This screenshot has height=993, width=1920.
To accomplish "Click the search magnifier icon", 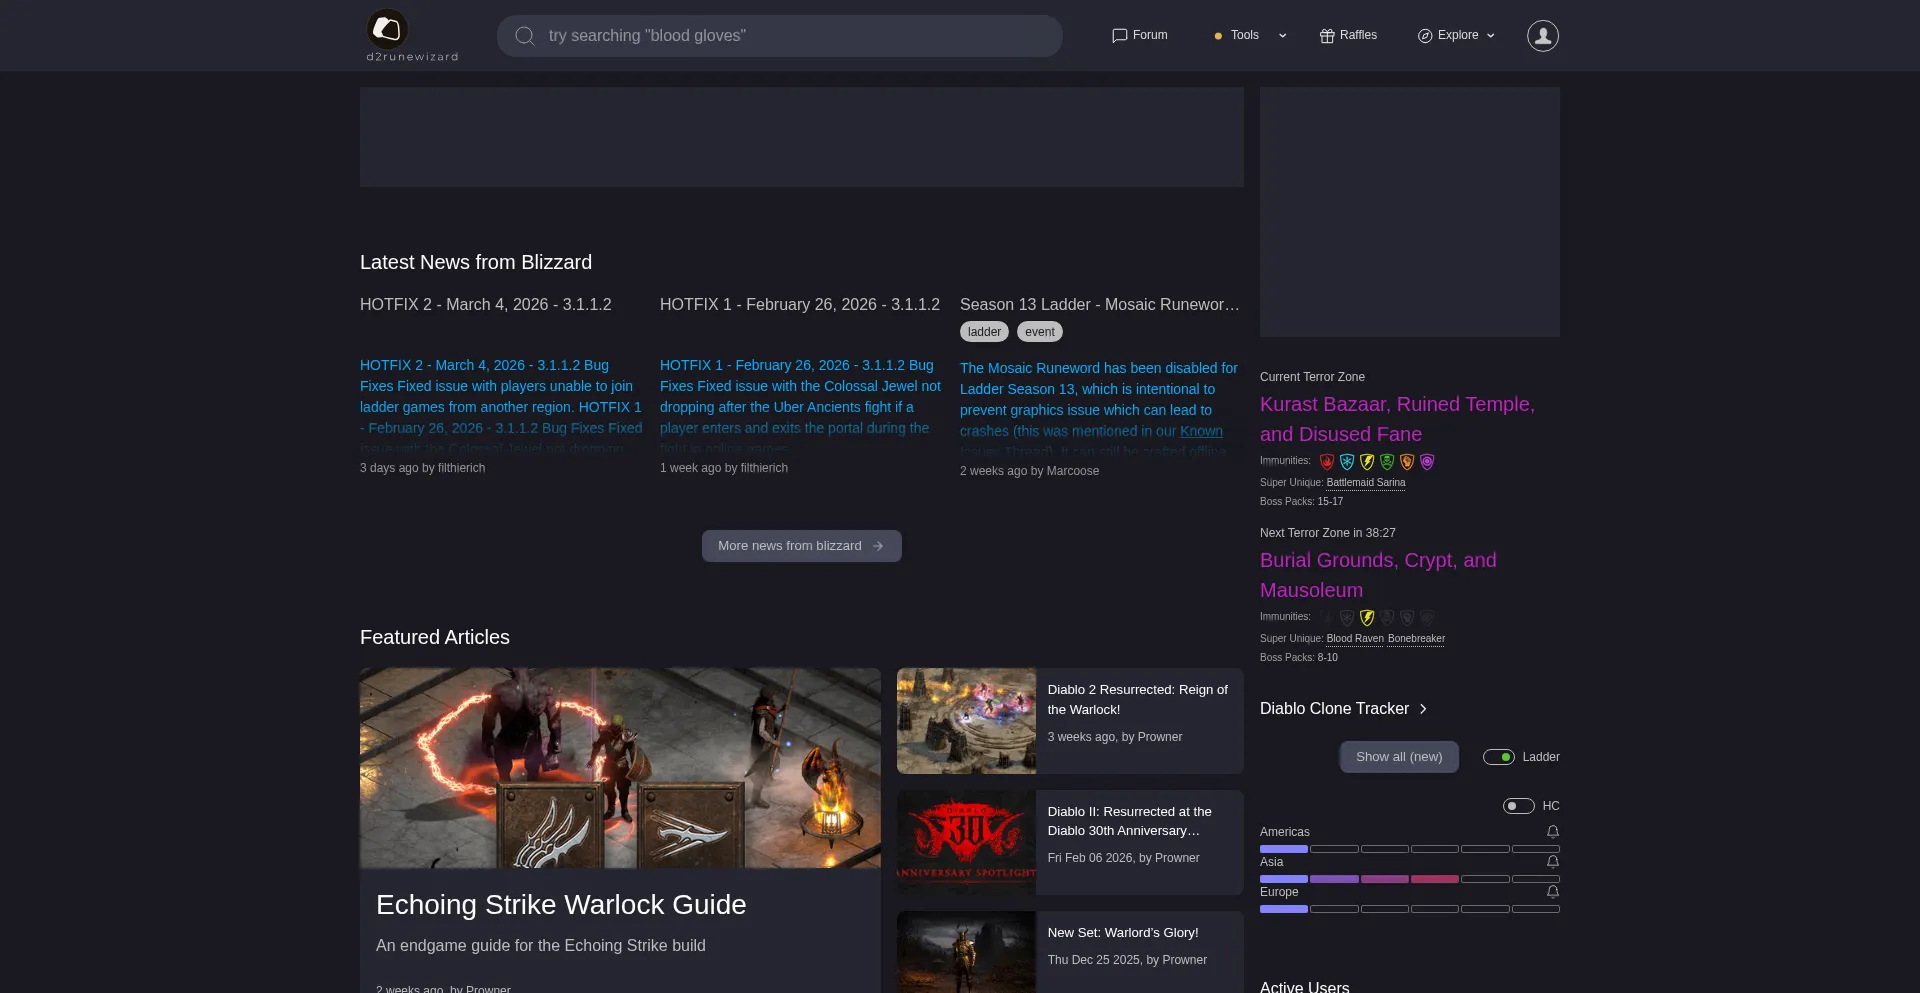I will point(524,36).
